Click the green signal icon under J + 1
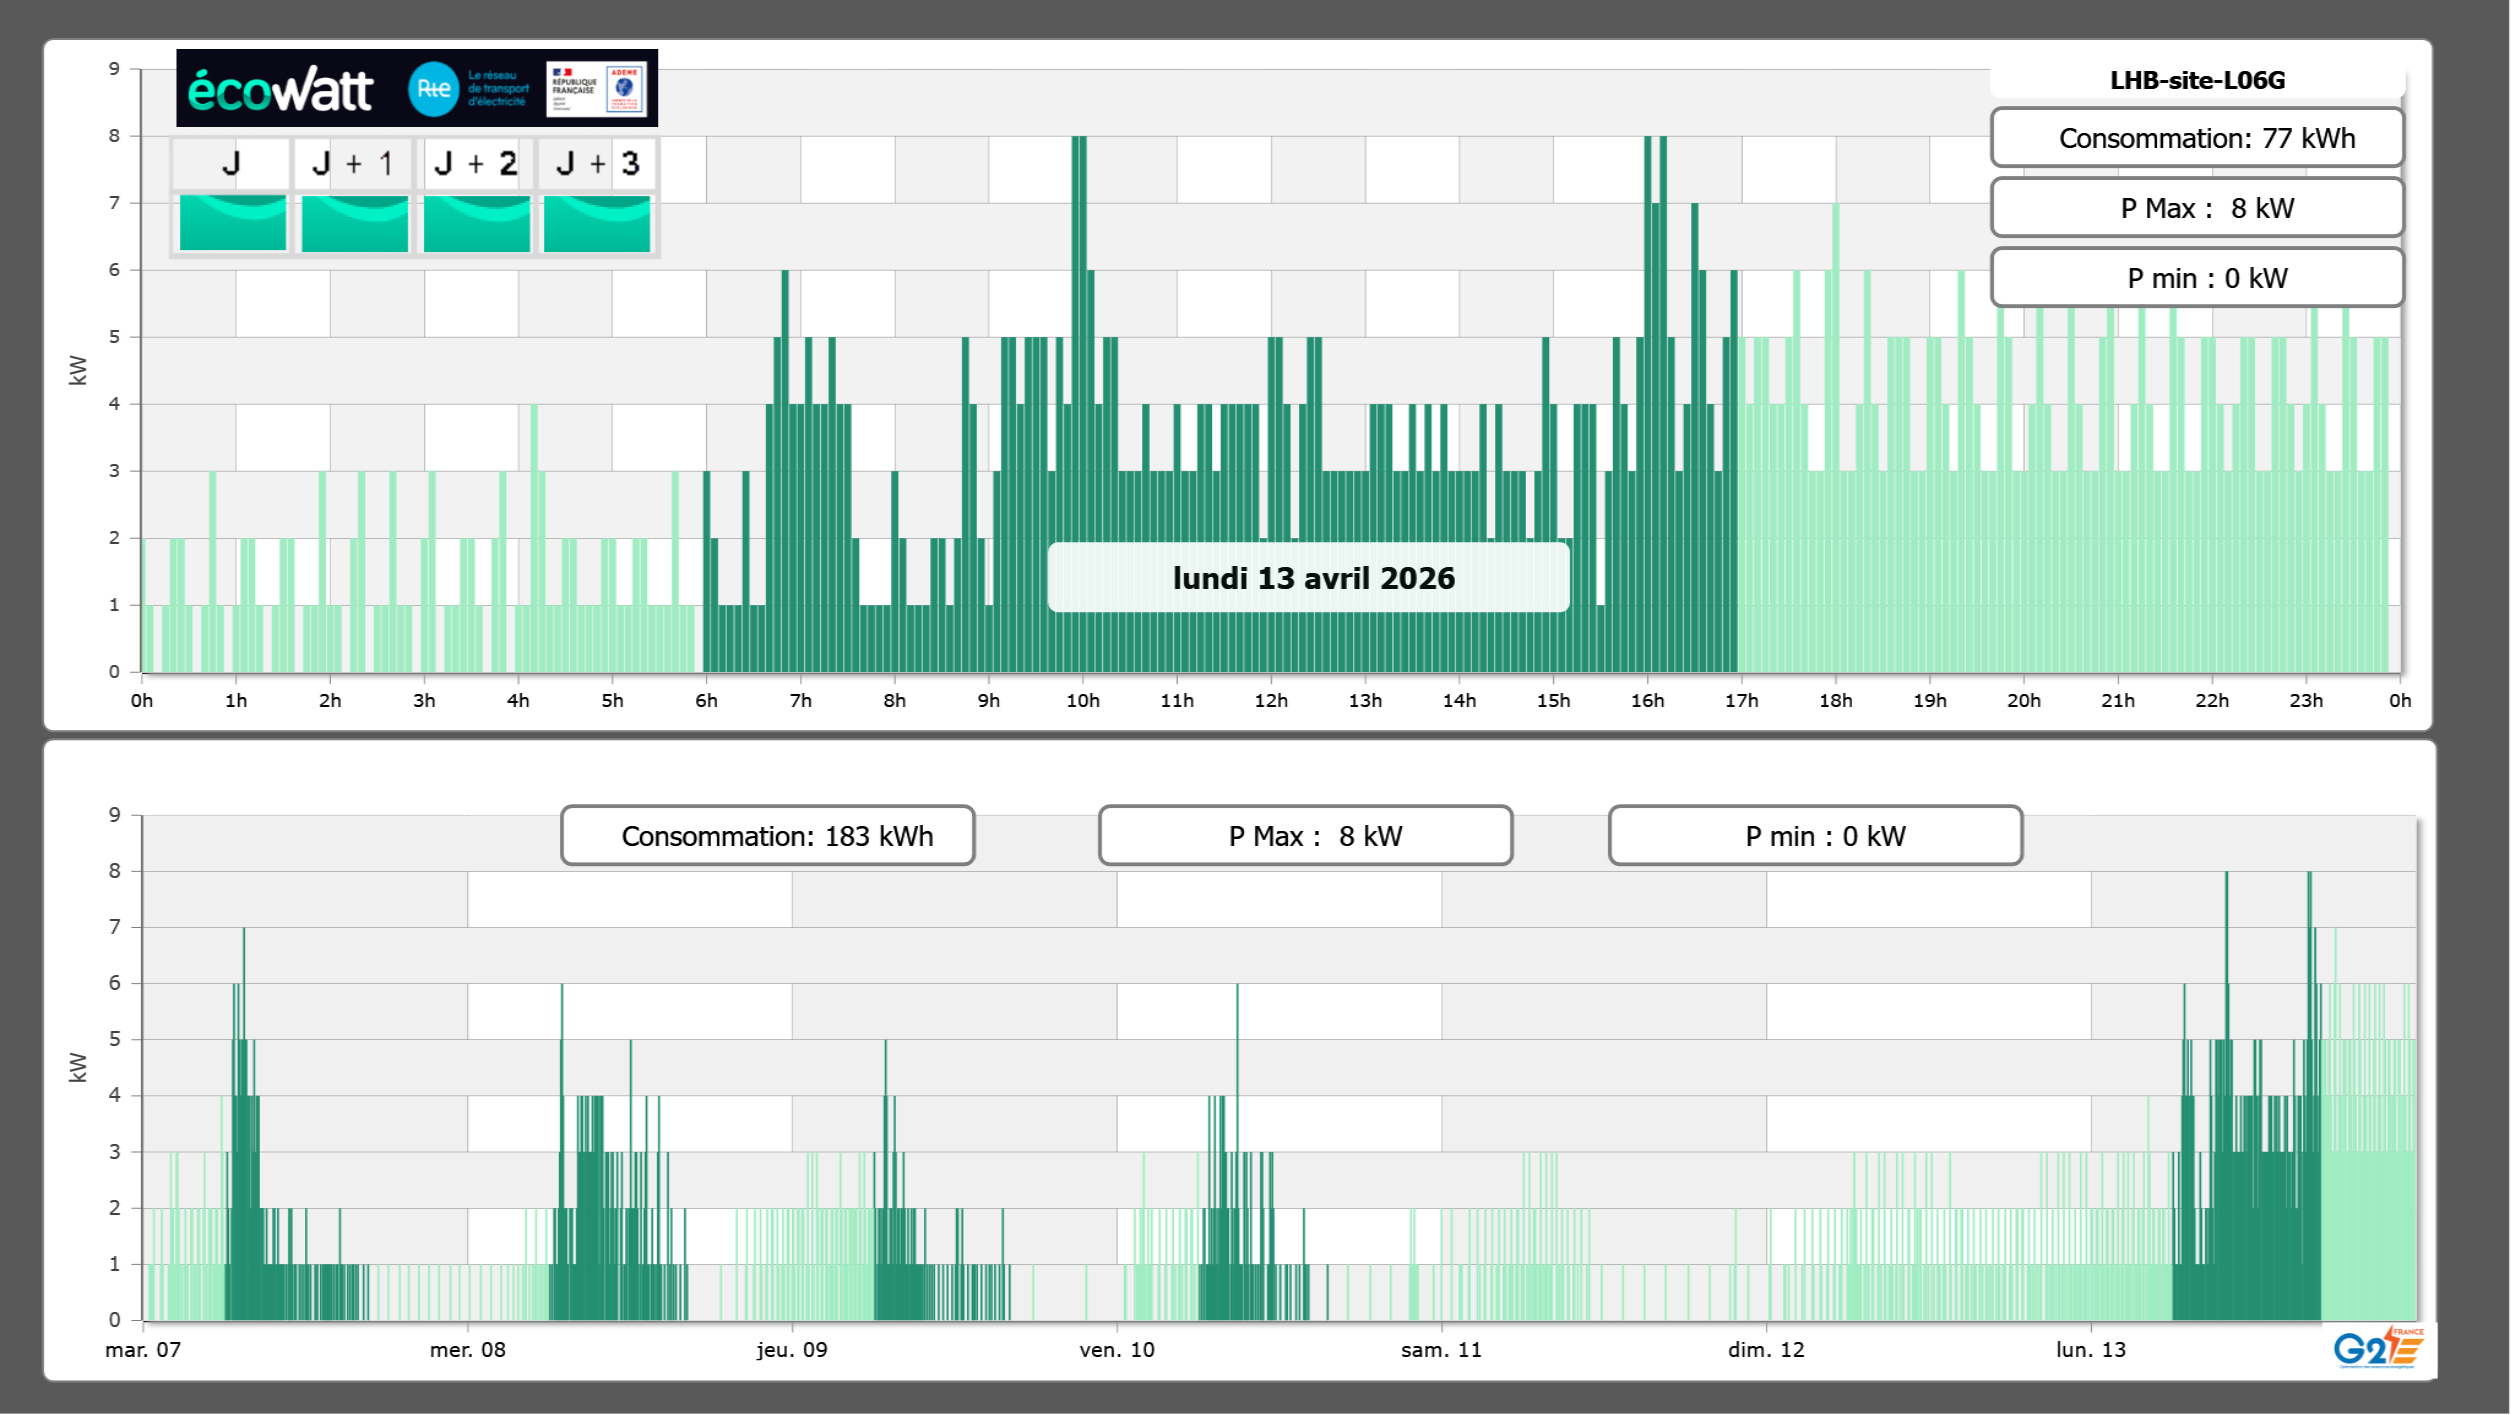This screenshot has width=2511, height=1415. coord(355,223)
